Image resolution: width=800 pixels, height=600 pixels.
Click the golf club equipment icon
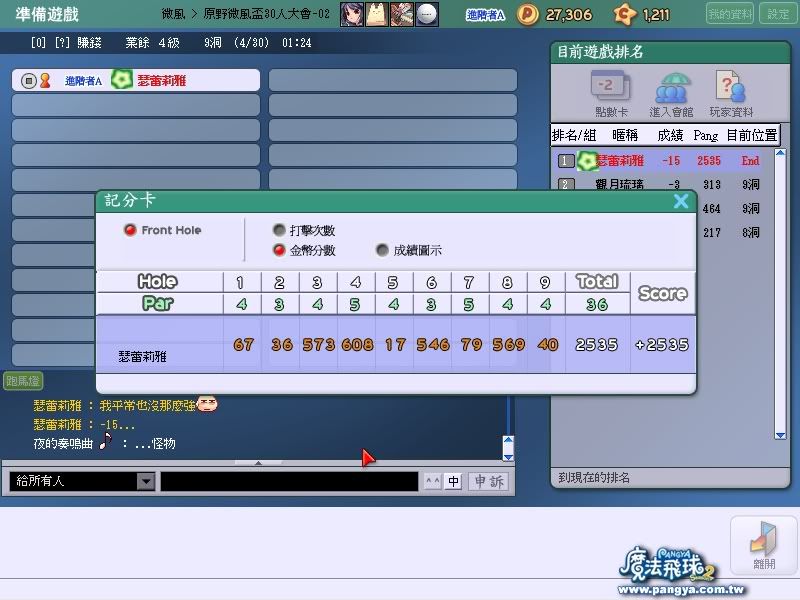tap(402, 14)
